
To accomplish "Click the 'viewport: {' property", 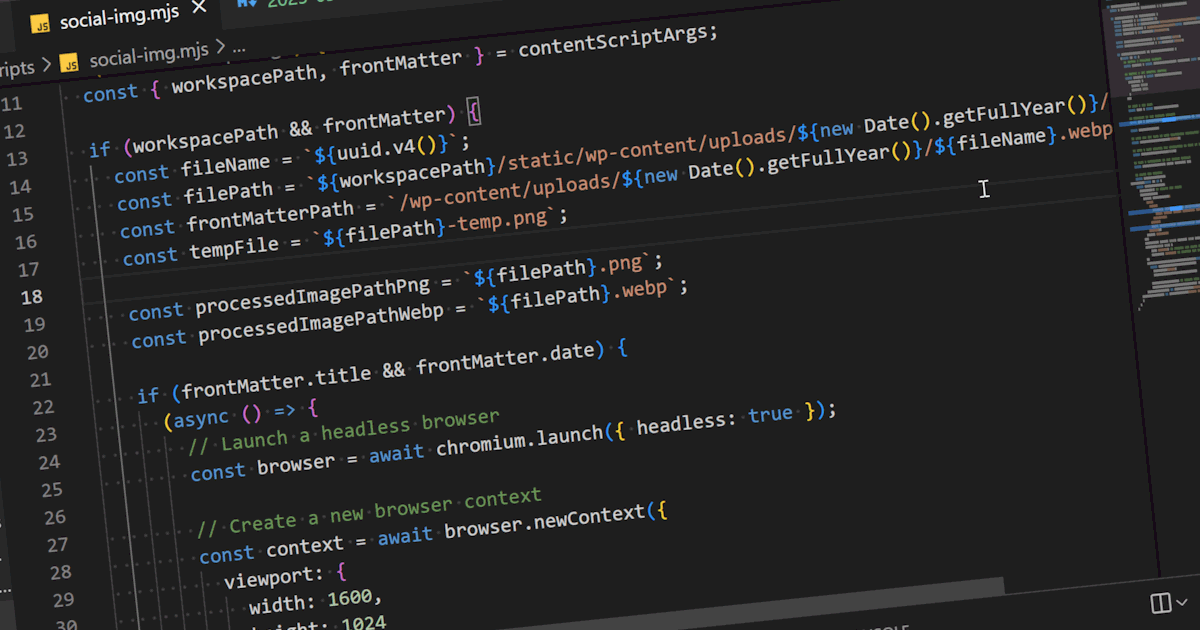I will click(x=285, y=576).
